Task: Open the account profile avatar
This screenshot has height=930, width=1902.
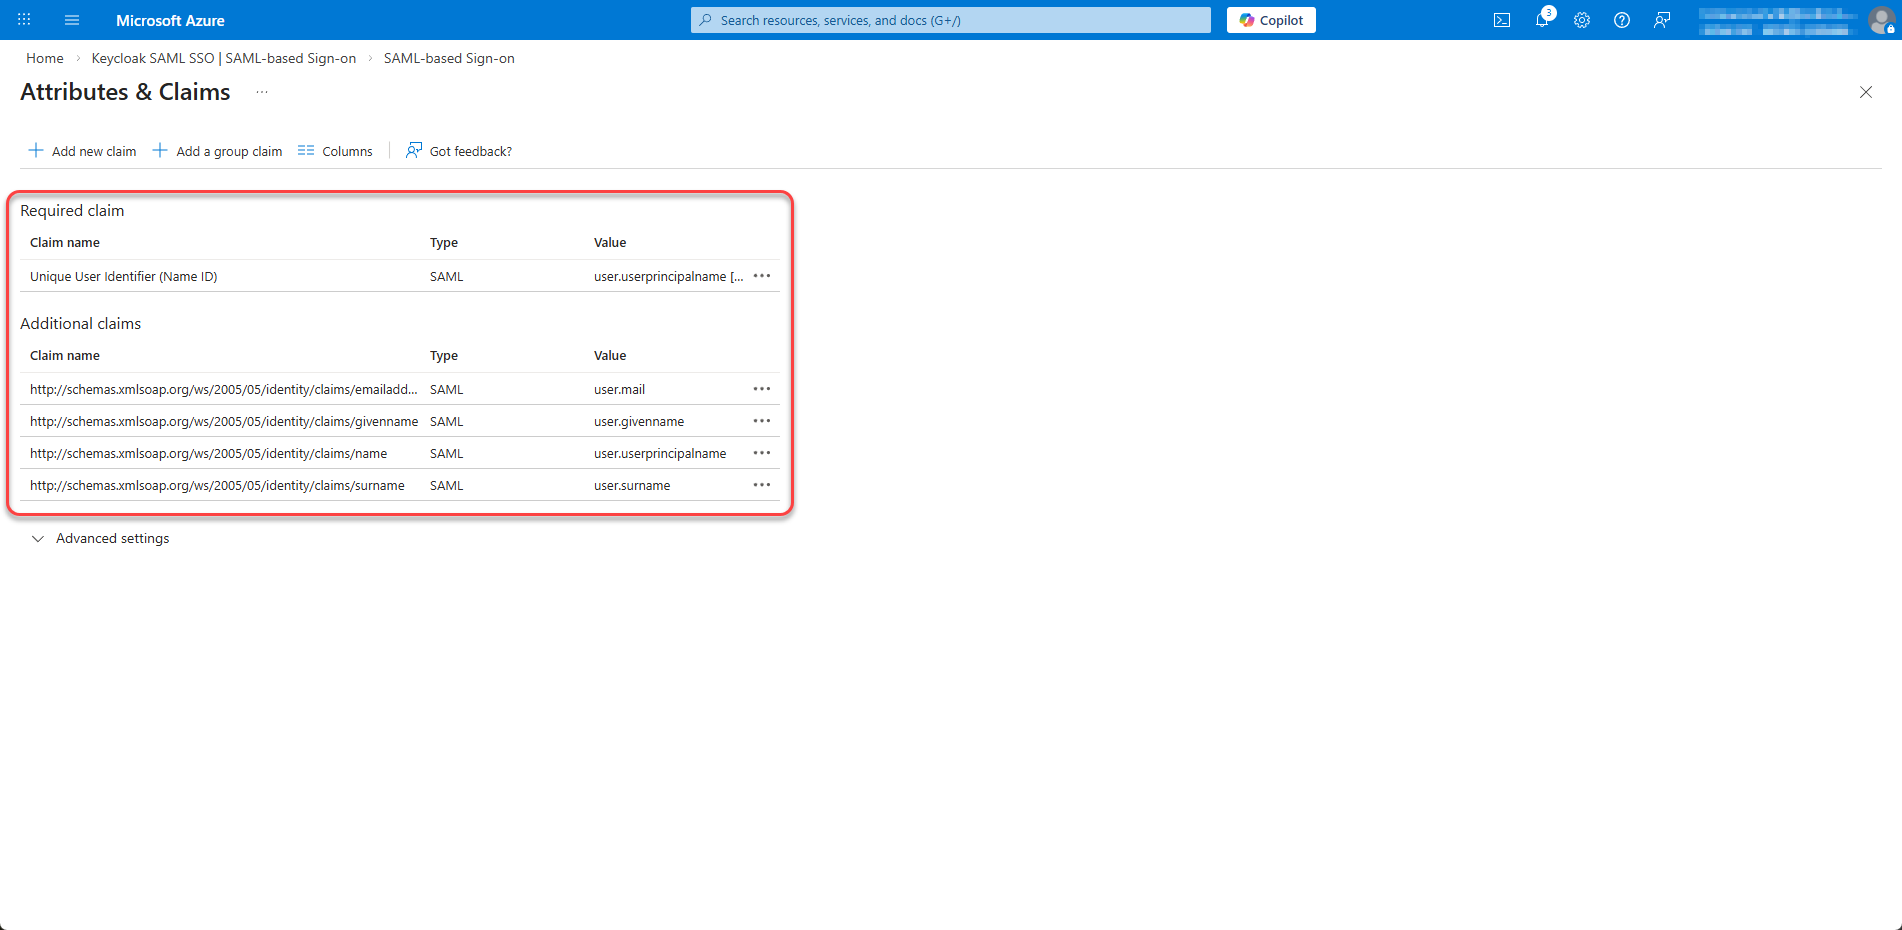Action: pos(1880,20)
